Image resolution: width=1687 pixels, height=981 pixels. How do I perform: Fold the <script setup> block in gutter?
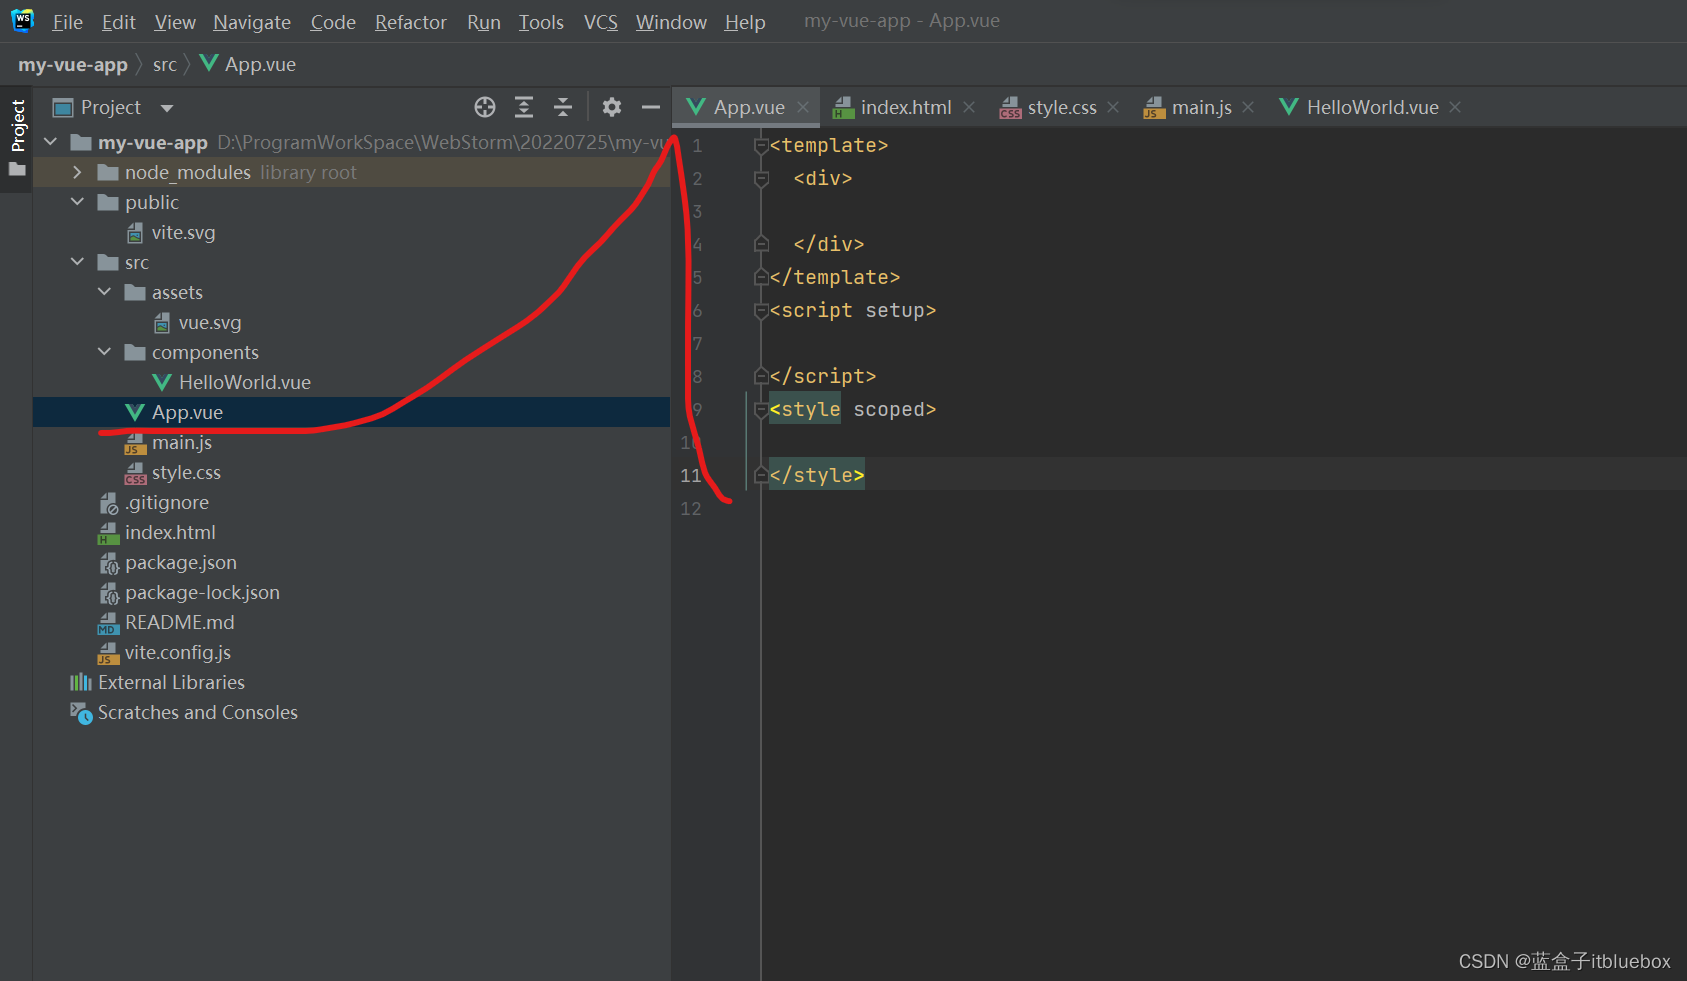pos(761,311)
